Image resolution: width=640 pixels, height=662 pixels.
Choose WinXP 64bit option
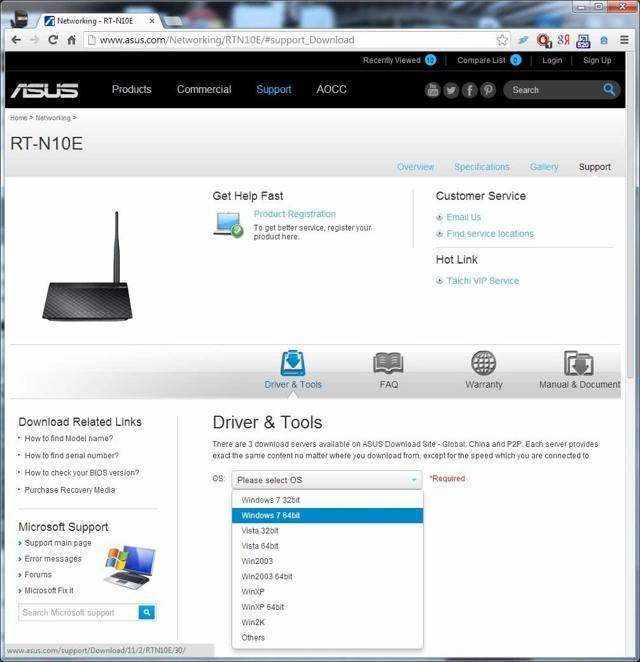click(x=327, y=607)
